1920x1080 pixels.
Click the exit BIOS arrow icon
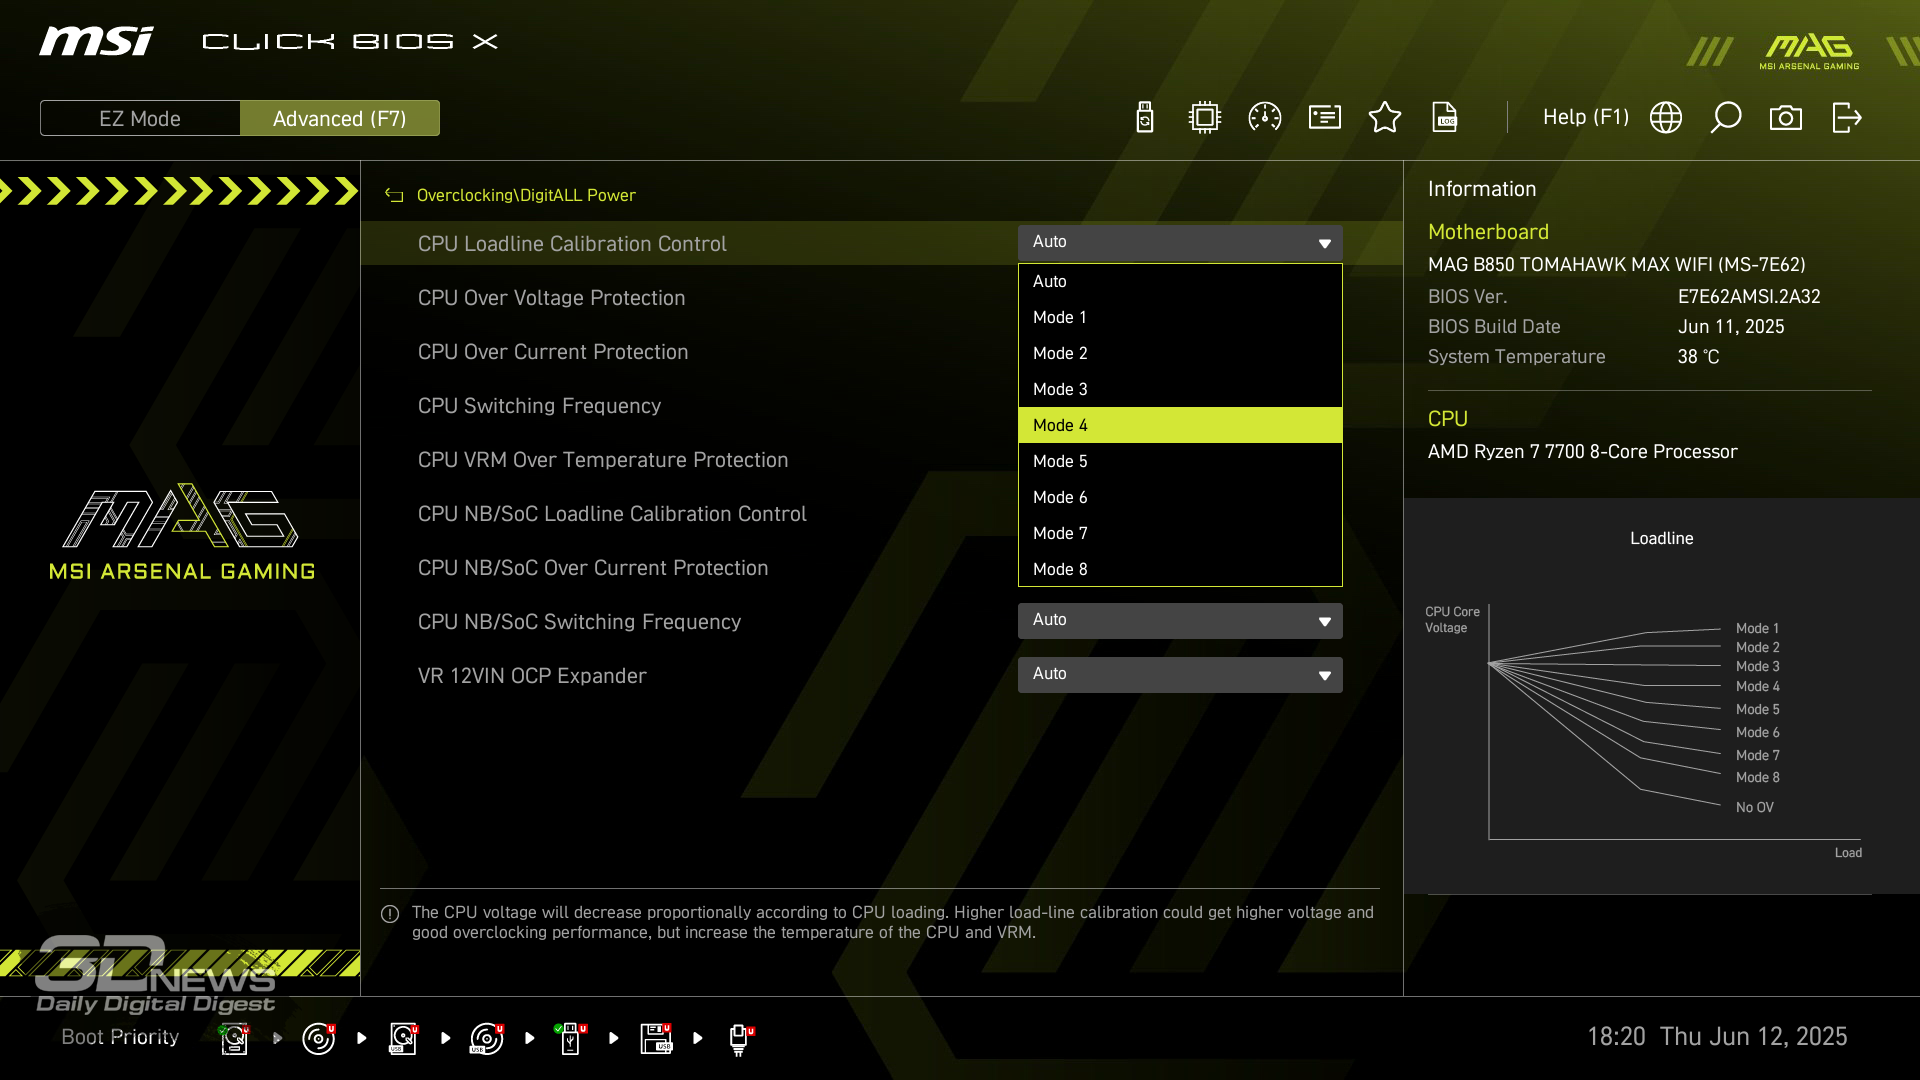(1847, 117)
